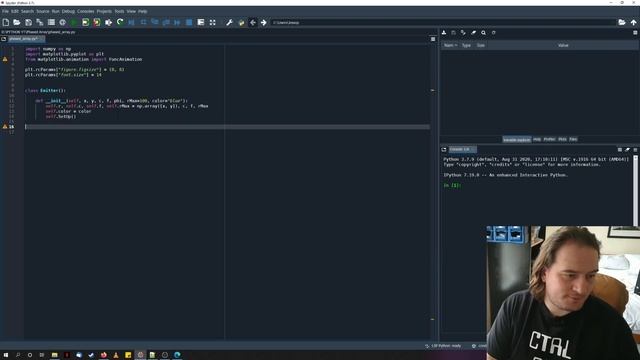Re-run the last script icon
640x360 pixels.
pos(120,22)
